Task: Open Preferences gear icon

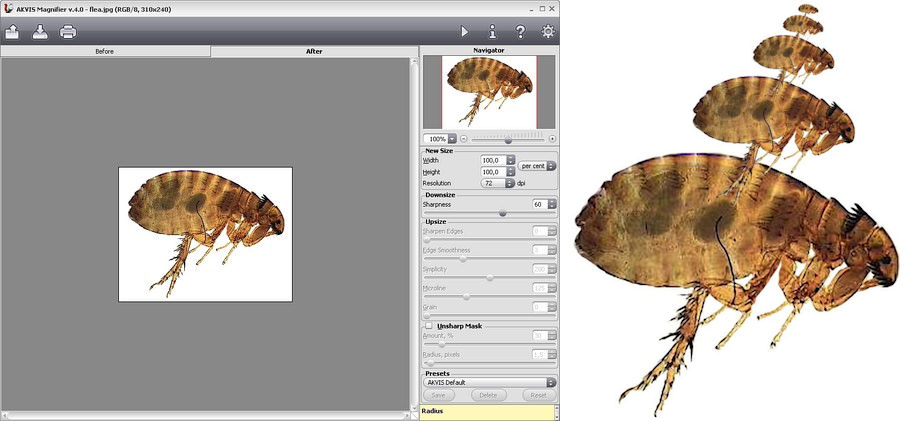Action: coord(548,32)
